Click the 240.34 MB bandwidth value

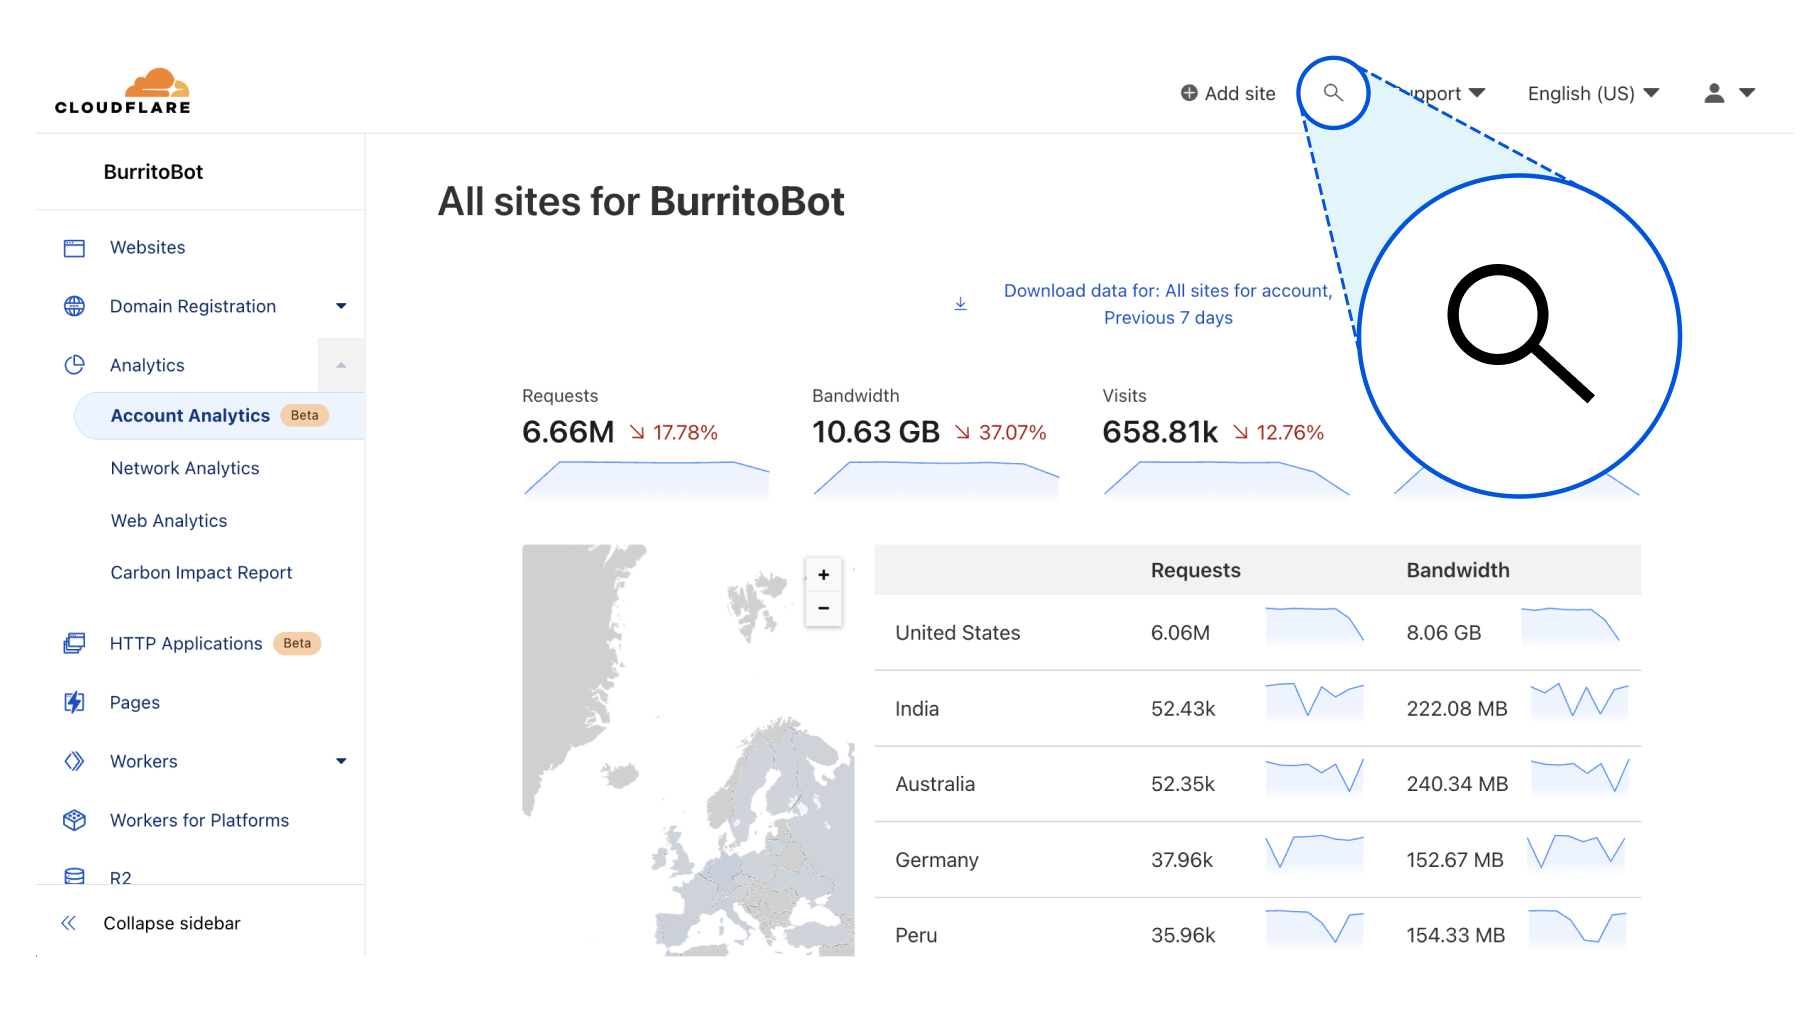pos(1457,784)
